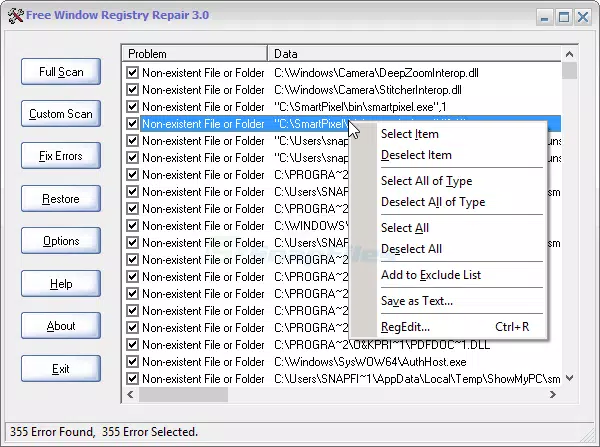Uncheck the smartpixel.exe",1 row checkbox
This screenshot has width=600, height=447.
click(x=132, y=106)
